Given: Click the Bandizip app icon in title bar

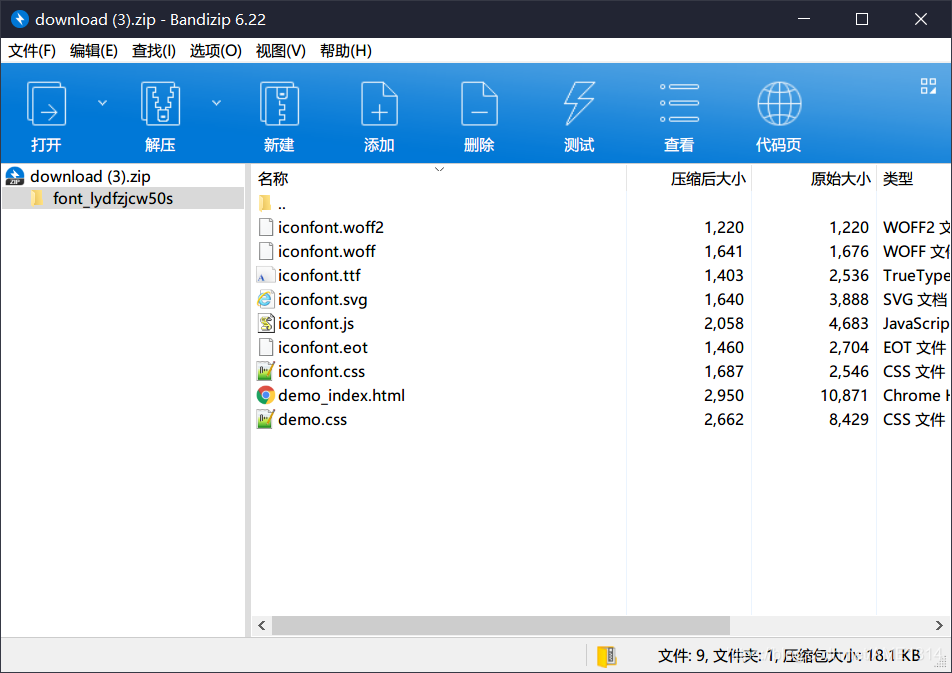Looking at the screenshot, I should [20, 19].
